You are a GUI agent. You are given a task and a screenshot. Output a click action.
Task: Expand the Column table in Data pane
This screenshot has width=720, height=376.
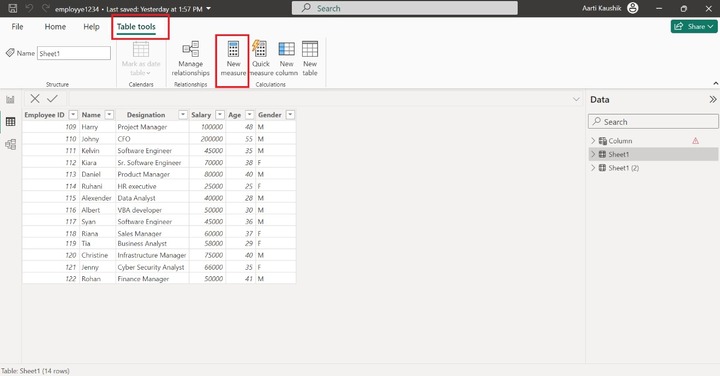click(593, 141)
